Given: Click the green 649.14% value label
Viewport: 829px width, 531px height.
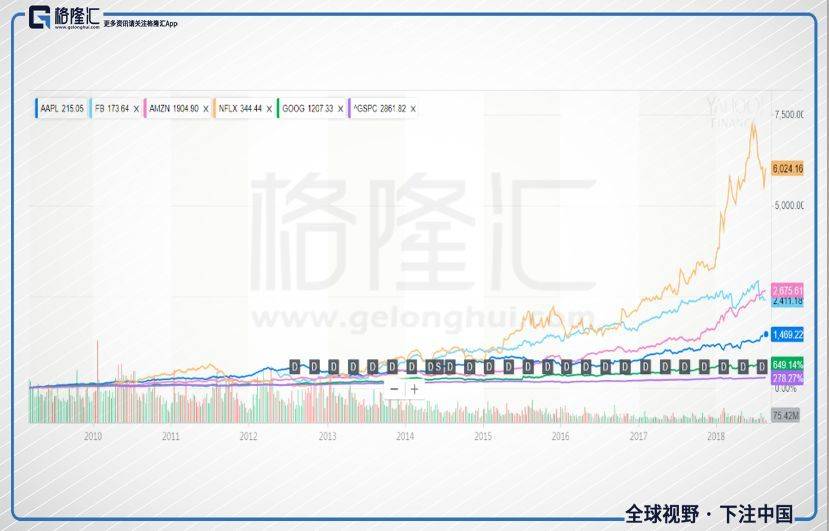Looking at the screenshot, I should tap(787, 364).
